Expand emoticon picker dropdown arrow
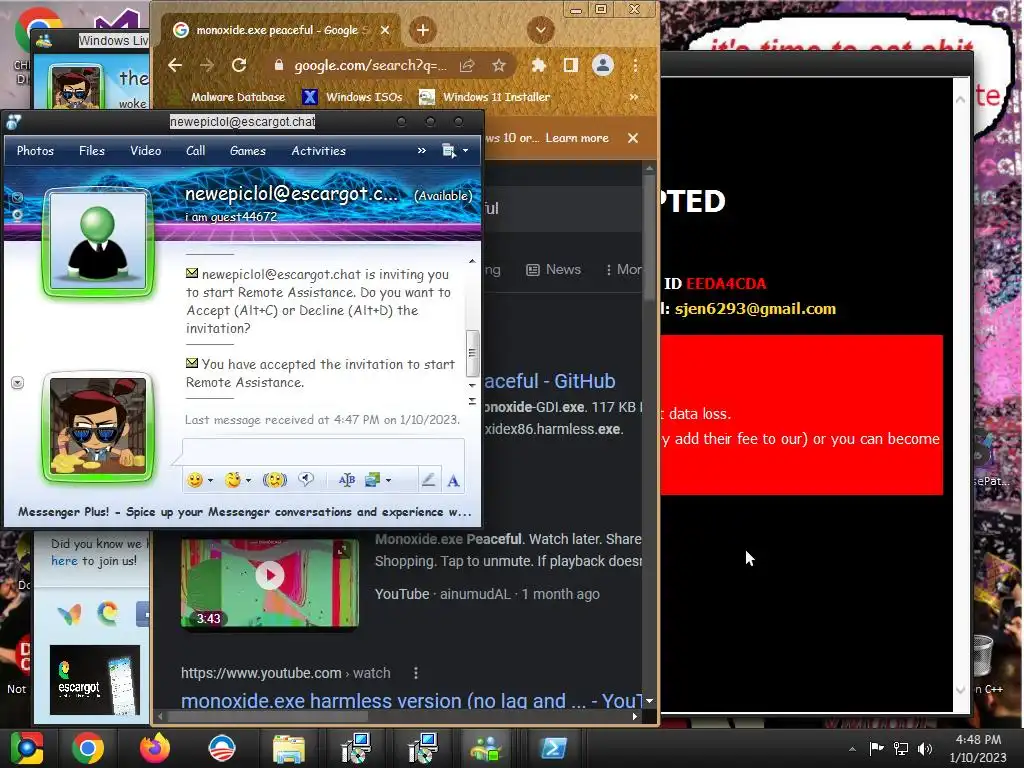 point(210,481)
